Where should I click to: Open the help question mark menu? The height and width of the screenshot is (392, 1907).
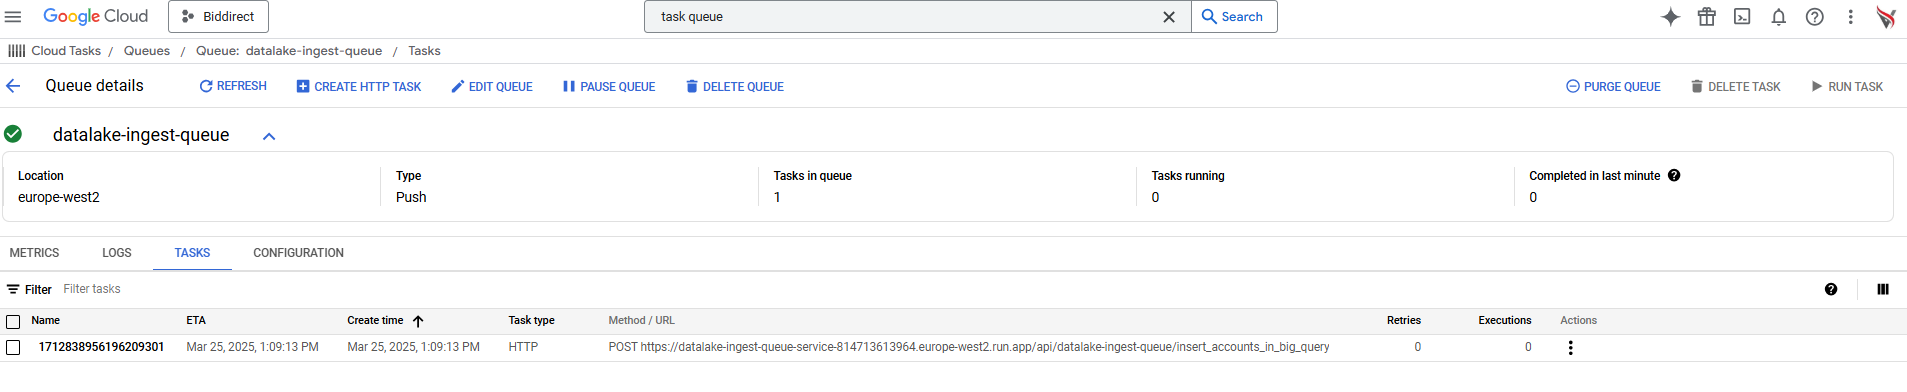pyautogui.click(x=1814, y=17)
